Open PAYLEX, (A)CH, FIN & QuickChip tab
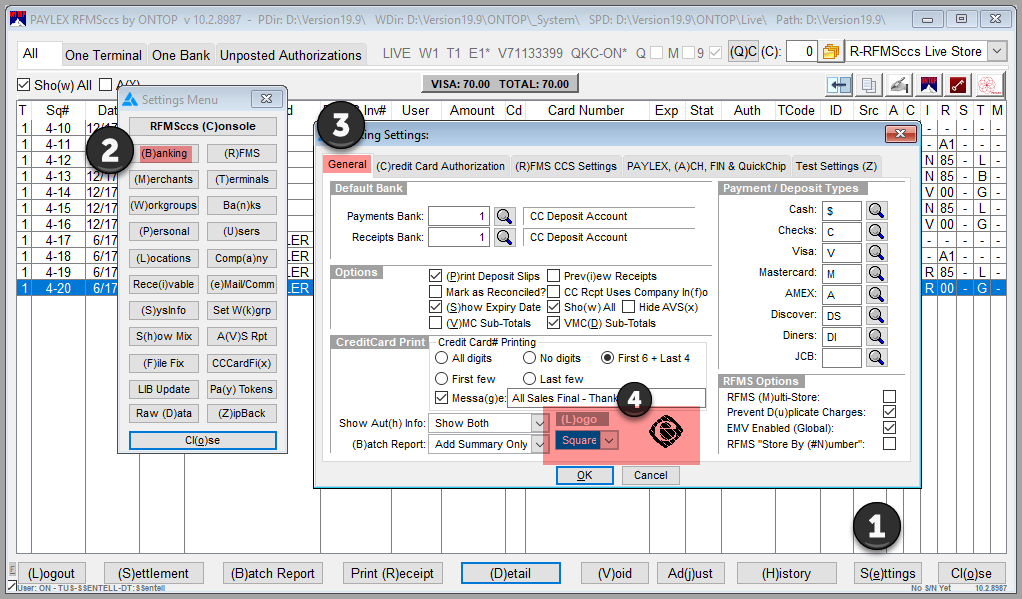The image size is (1022, 599). click(x=707, y=166)
